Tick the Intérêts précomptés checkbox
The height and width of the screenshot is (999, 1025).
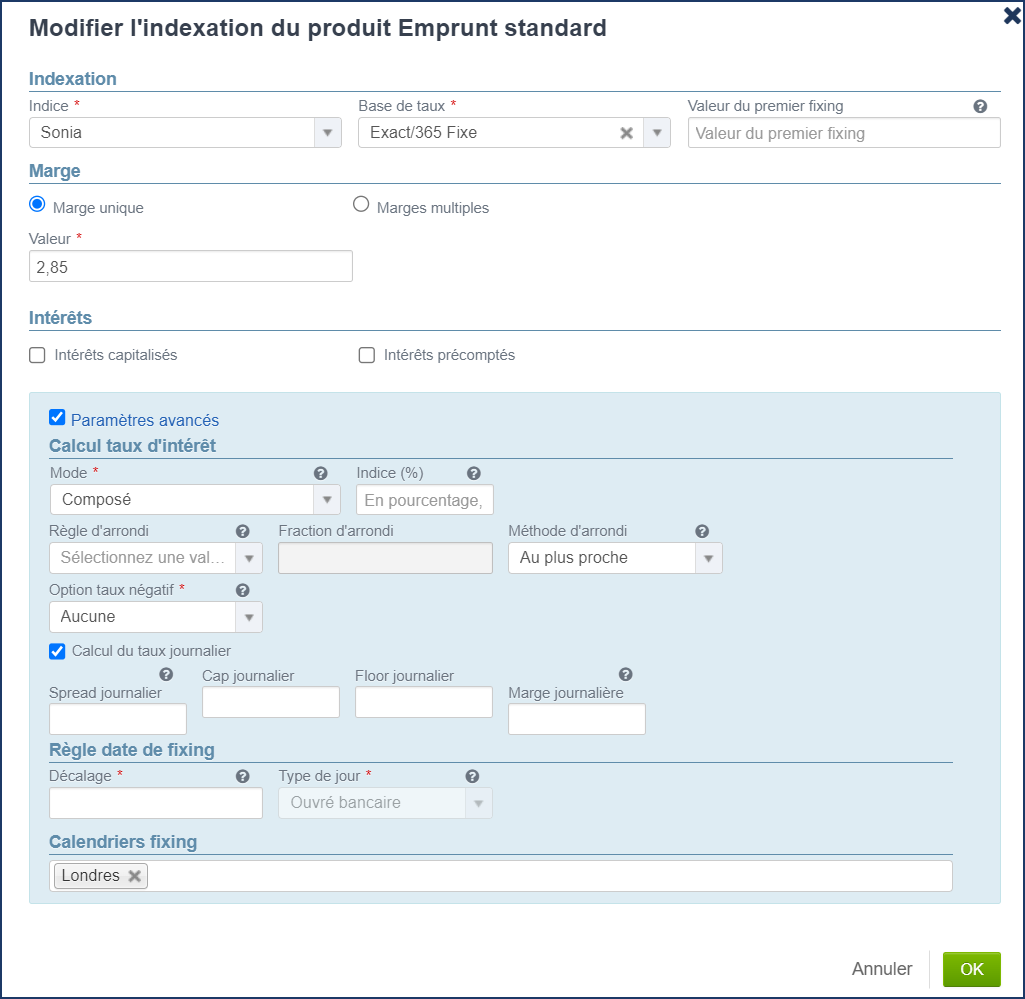point(367,355)
